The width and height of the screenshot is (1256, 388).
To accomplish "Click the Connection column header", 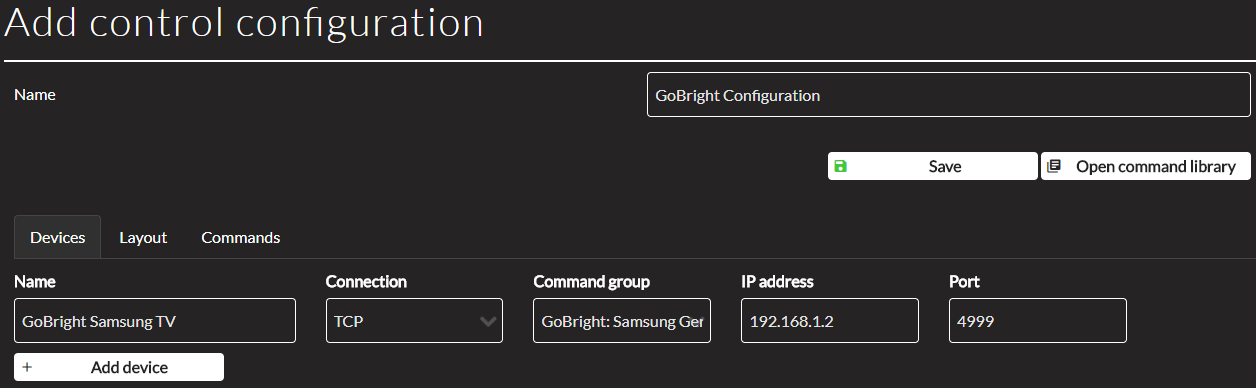I will tap(366, 282).
